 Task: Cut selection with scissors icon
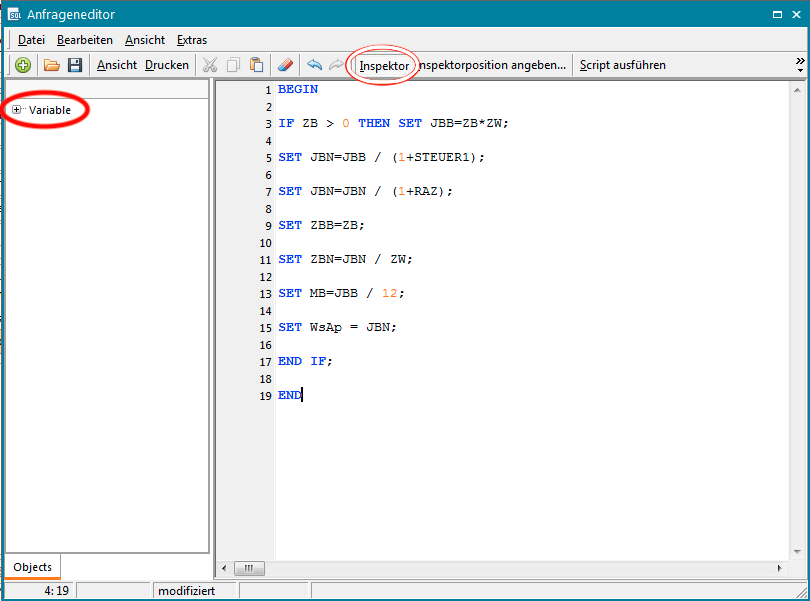click(210, 65)
